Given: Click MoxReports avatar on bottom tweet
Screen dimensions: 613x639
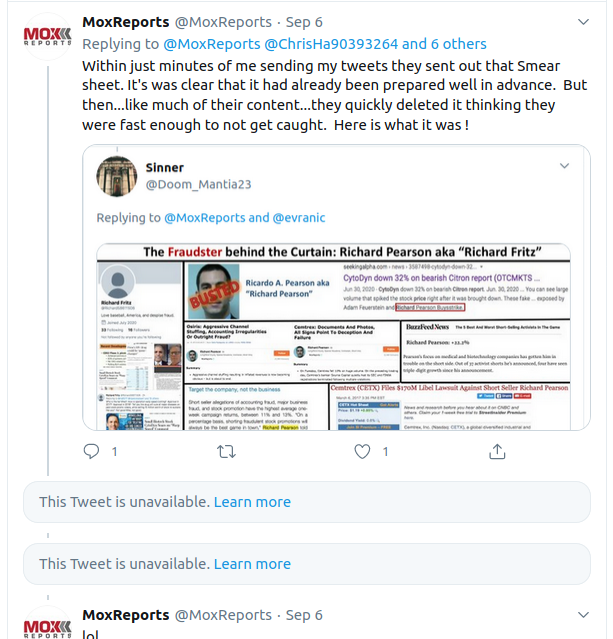Looking at the screenshot, I should (x=48, y=624).
